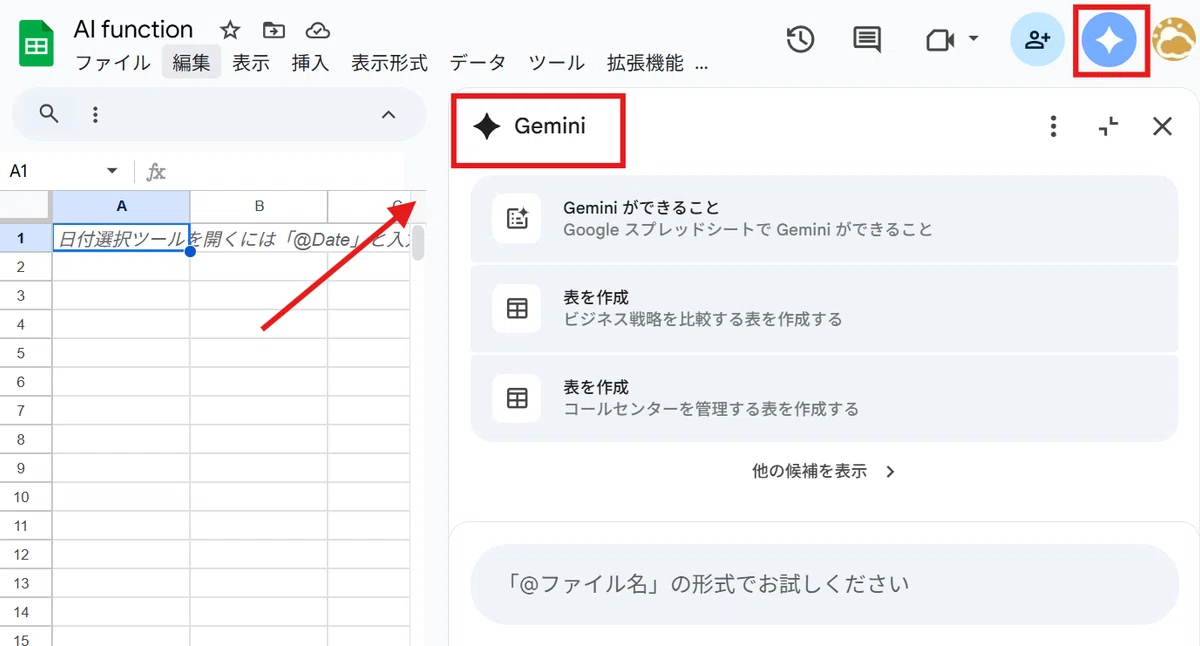The image size is (1200, 646).
Task: Collapse the toolbar with the up chevron
Action: click(x=389, y=114)
